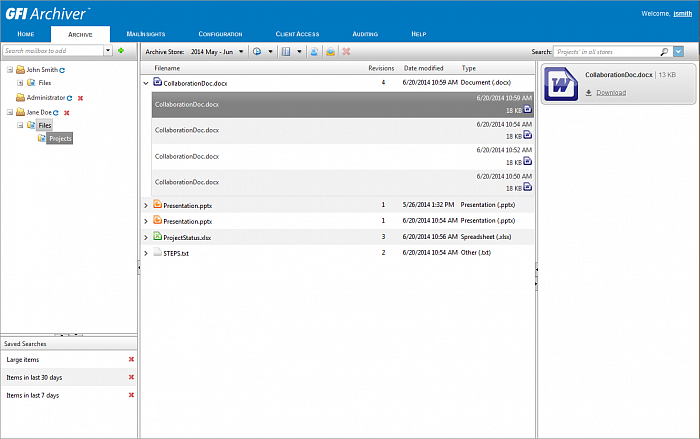Collapse the CollaborationDoc.docx revisions list
Viewport: 700px width, 439px height.
coord(146,84)
